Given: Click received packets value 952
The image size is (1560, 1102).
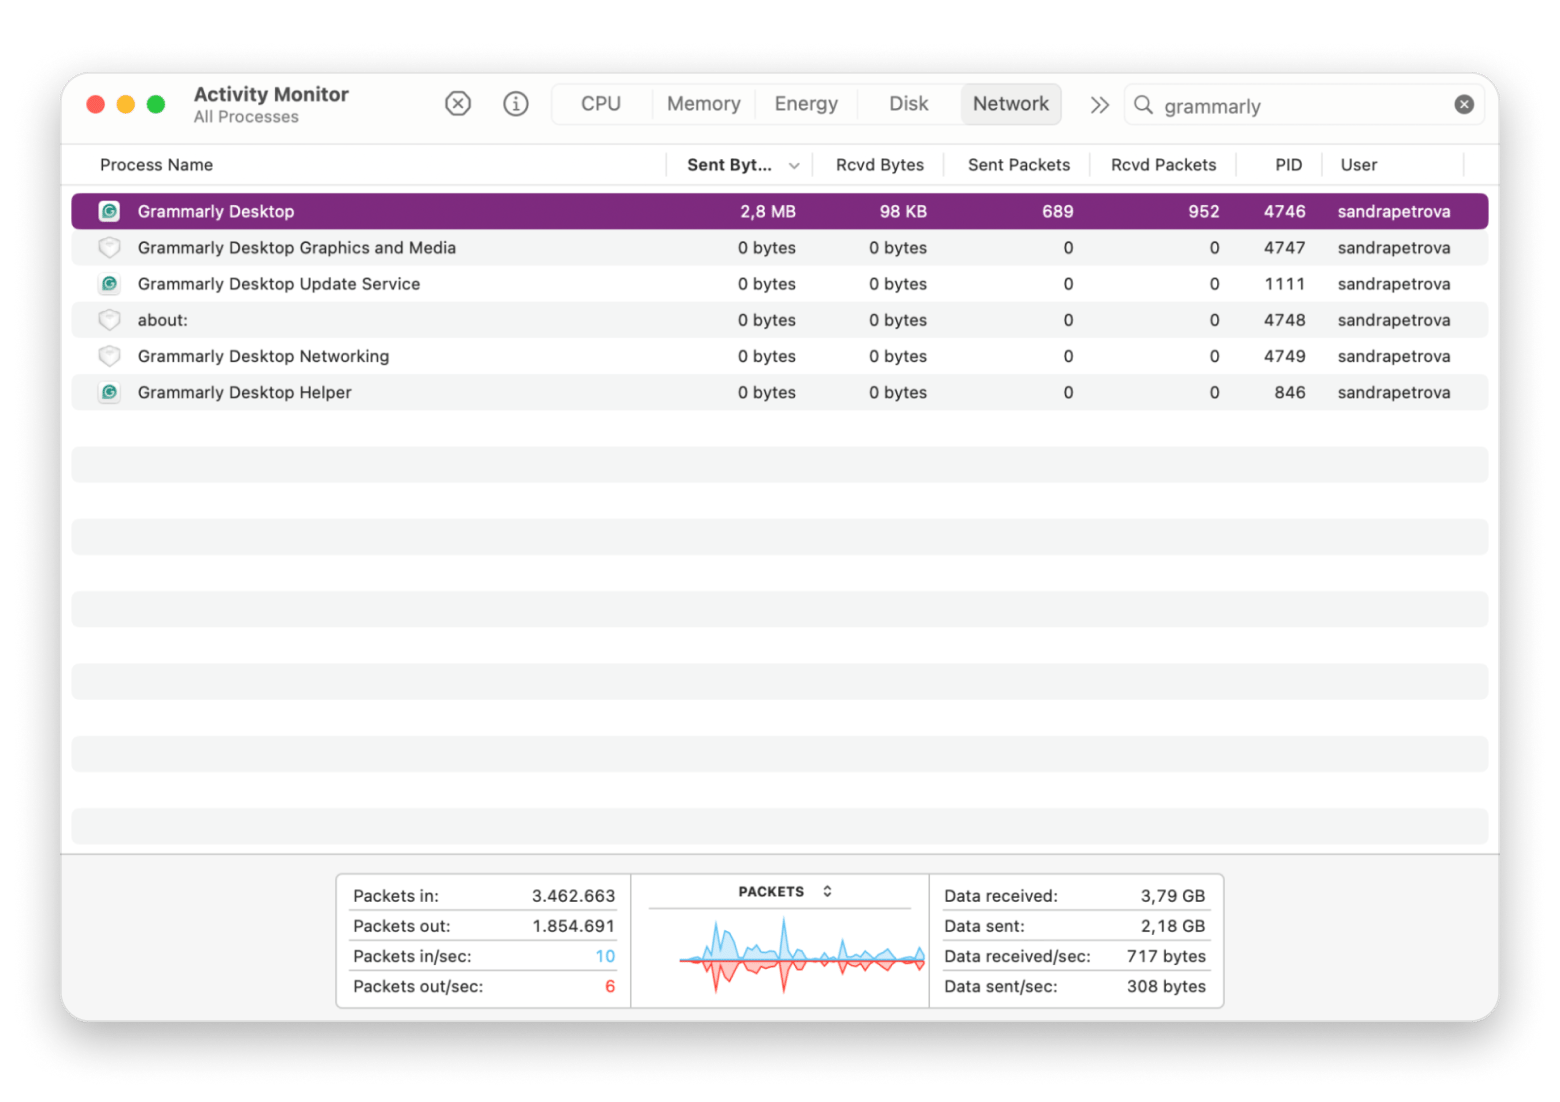Looking at the screenshot, I should point(1203,211).
